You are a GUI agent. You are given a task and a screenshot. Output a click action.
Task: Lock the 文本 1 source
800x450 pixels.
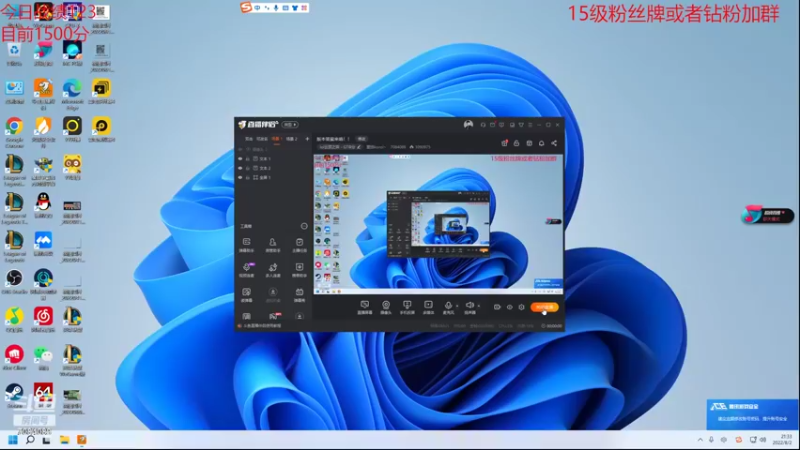(x=248, y=159)
